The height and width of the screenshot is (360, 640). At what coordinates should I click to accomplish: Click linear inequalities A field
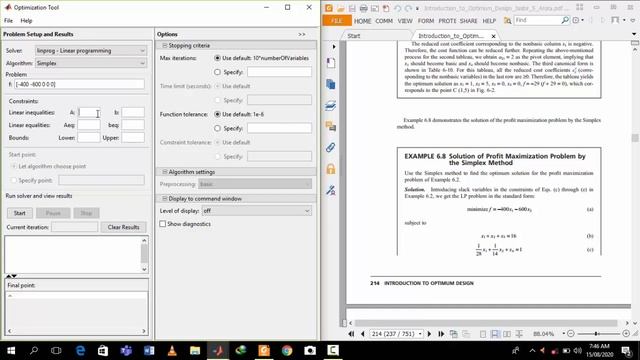pos(89,112)
